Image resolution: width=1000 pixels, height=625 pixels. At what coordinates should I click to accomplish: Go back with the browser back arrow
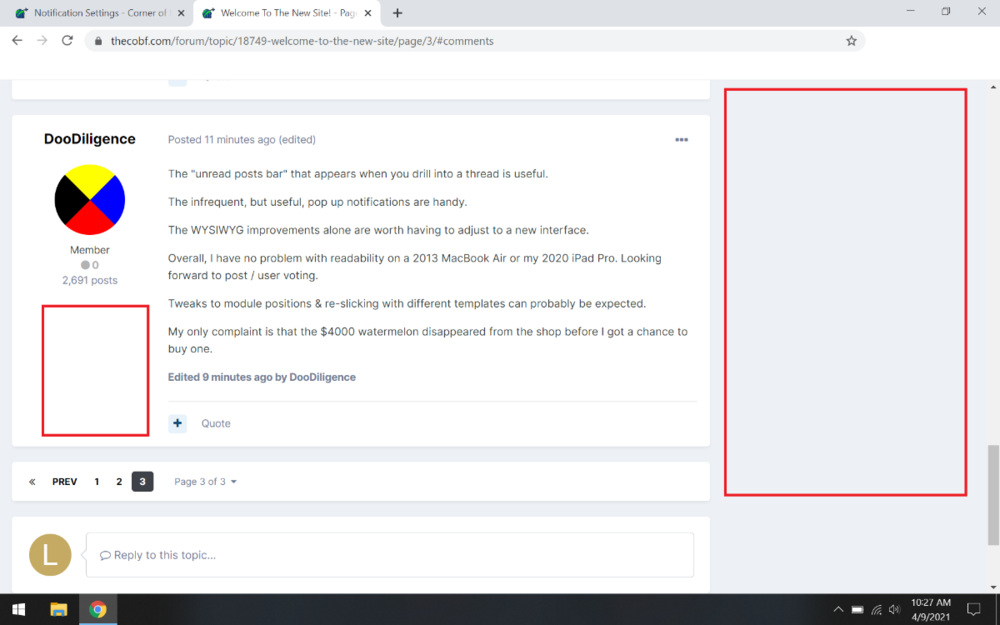coord(17,40)
